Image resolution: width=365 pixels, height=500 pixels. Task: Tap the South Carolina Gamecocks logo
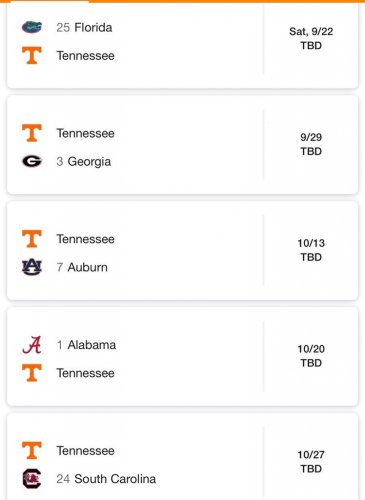click(x=32, y=479)
